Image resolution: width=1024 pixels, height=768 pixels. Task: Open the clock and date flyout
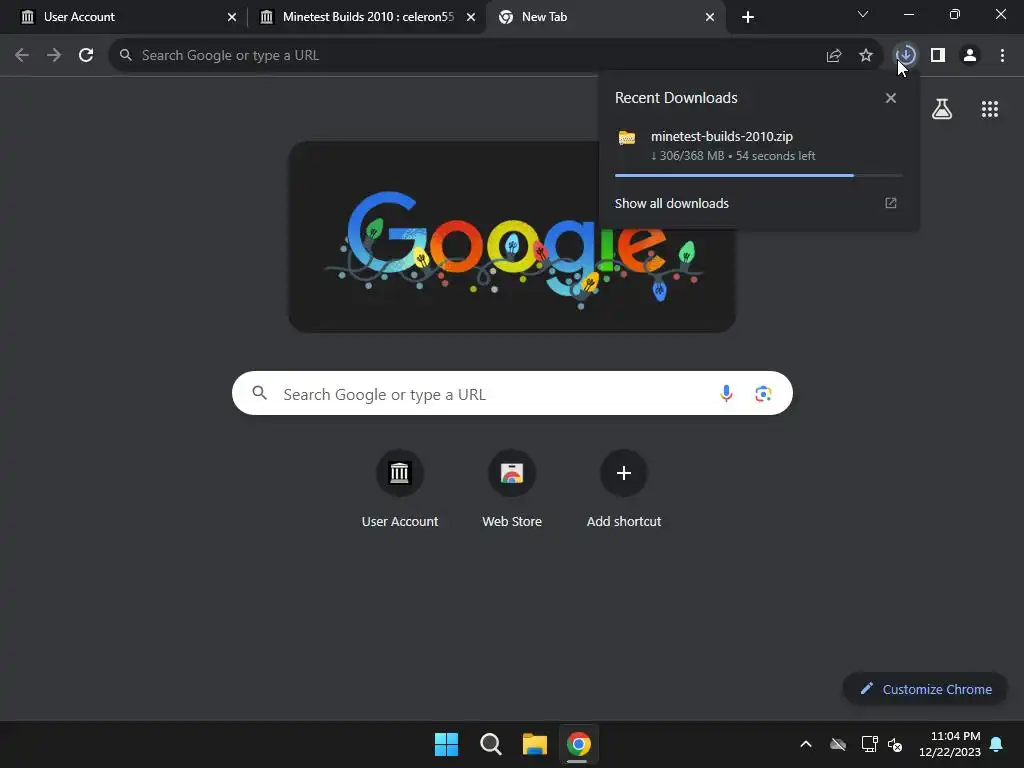coord(950,744)
